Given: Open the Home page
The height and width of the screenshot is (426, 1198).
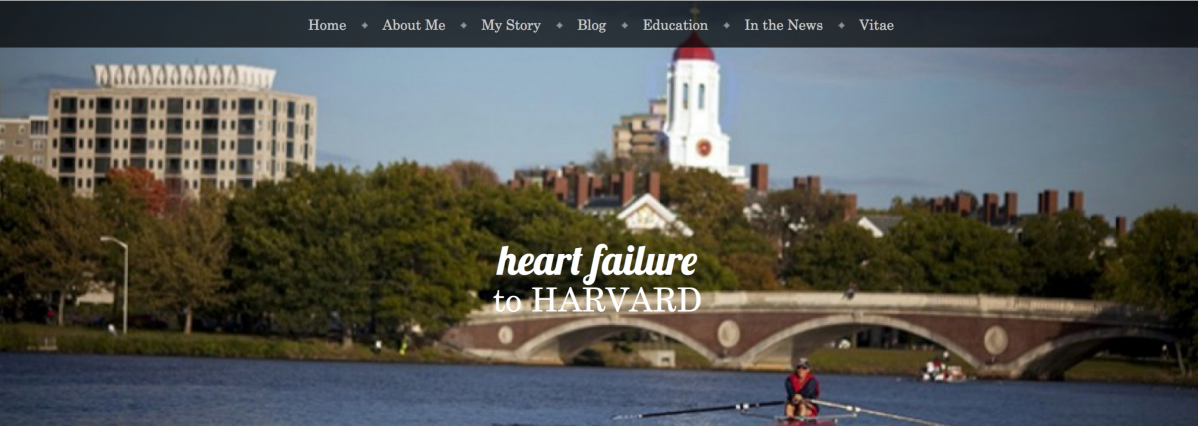Looking at the screenshot, I should [x=327, y=25].
